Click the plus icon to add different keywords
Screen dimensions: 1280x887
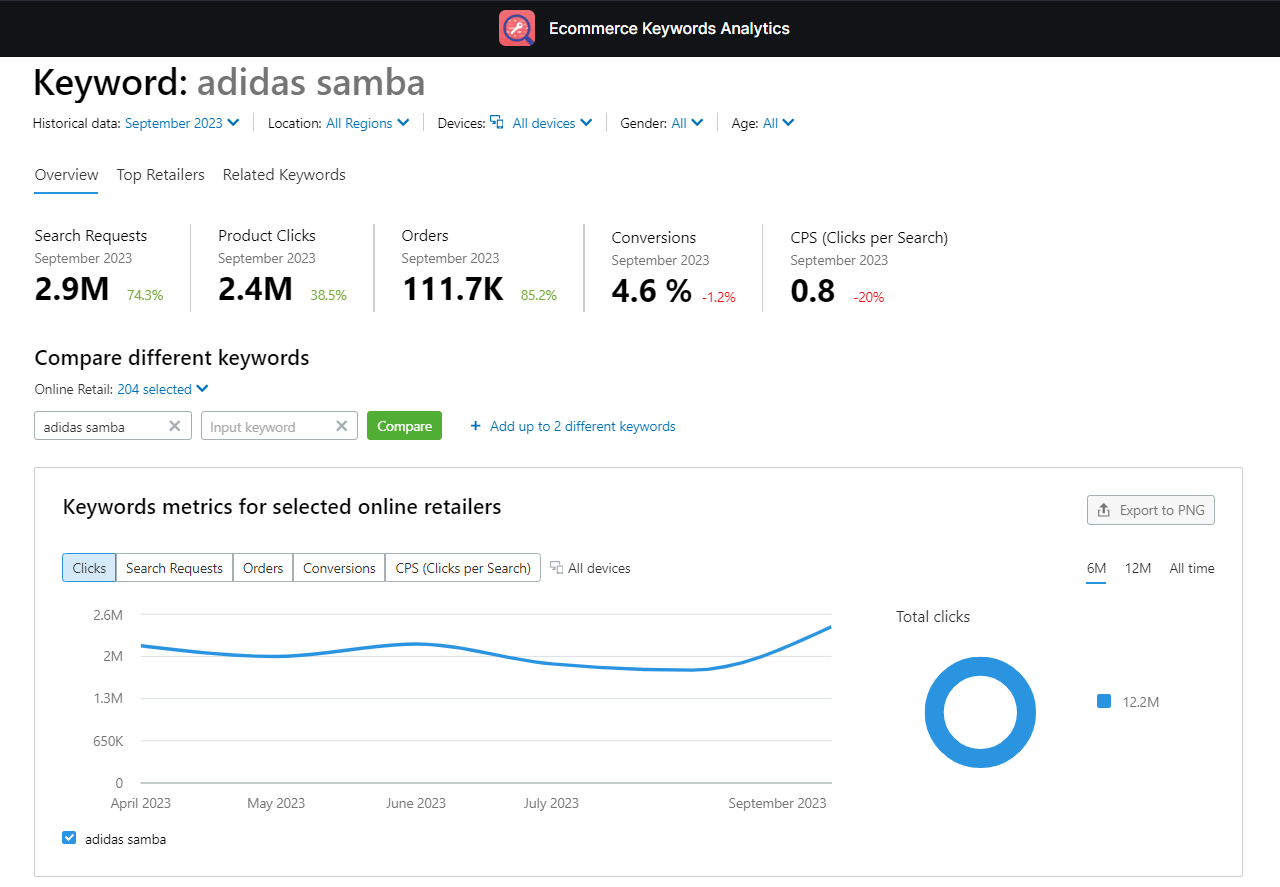coord(475,426)
